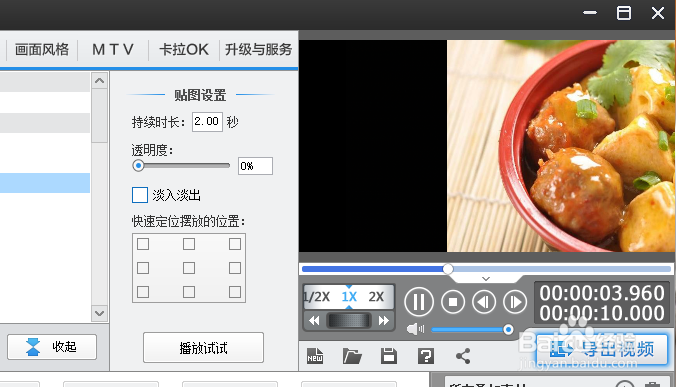Click the video progress bar handle
This screenshot has width=676, height=387.
click(x=448, y=269)
